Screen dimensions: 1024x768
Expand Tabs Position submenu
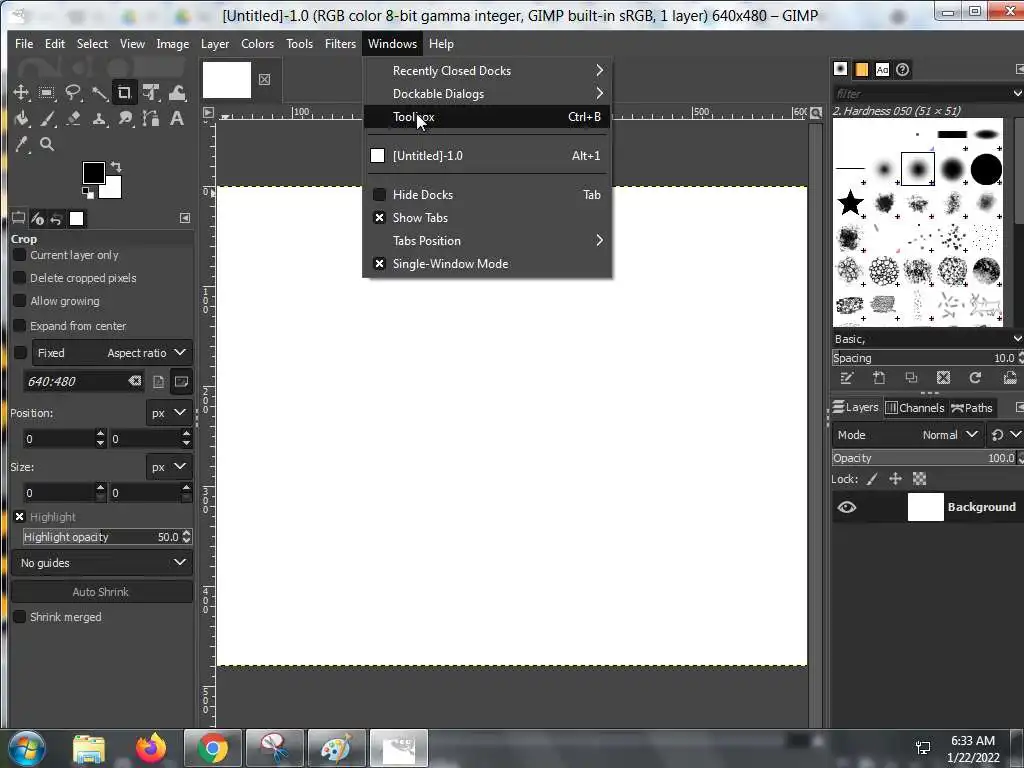(x=487, y=240)
